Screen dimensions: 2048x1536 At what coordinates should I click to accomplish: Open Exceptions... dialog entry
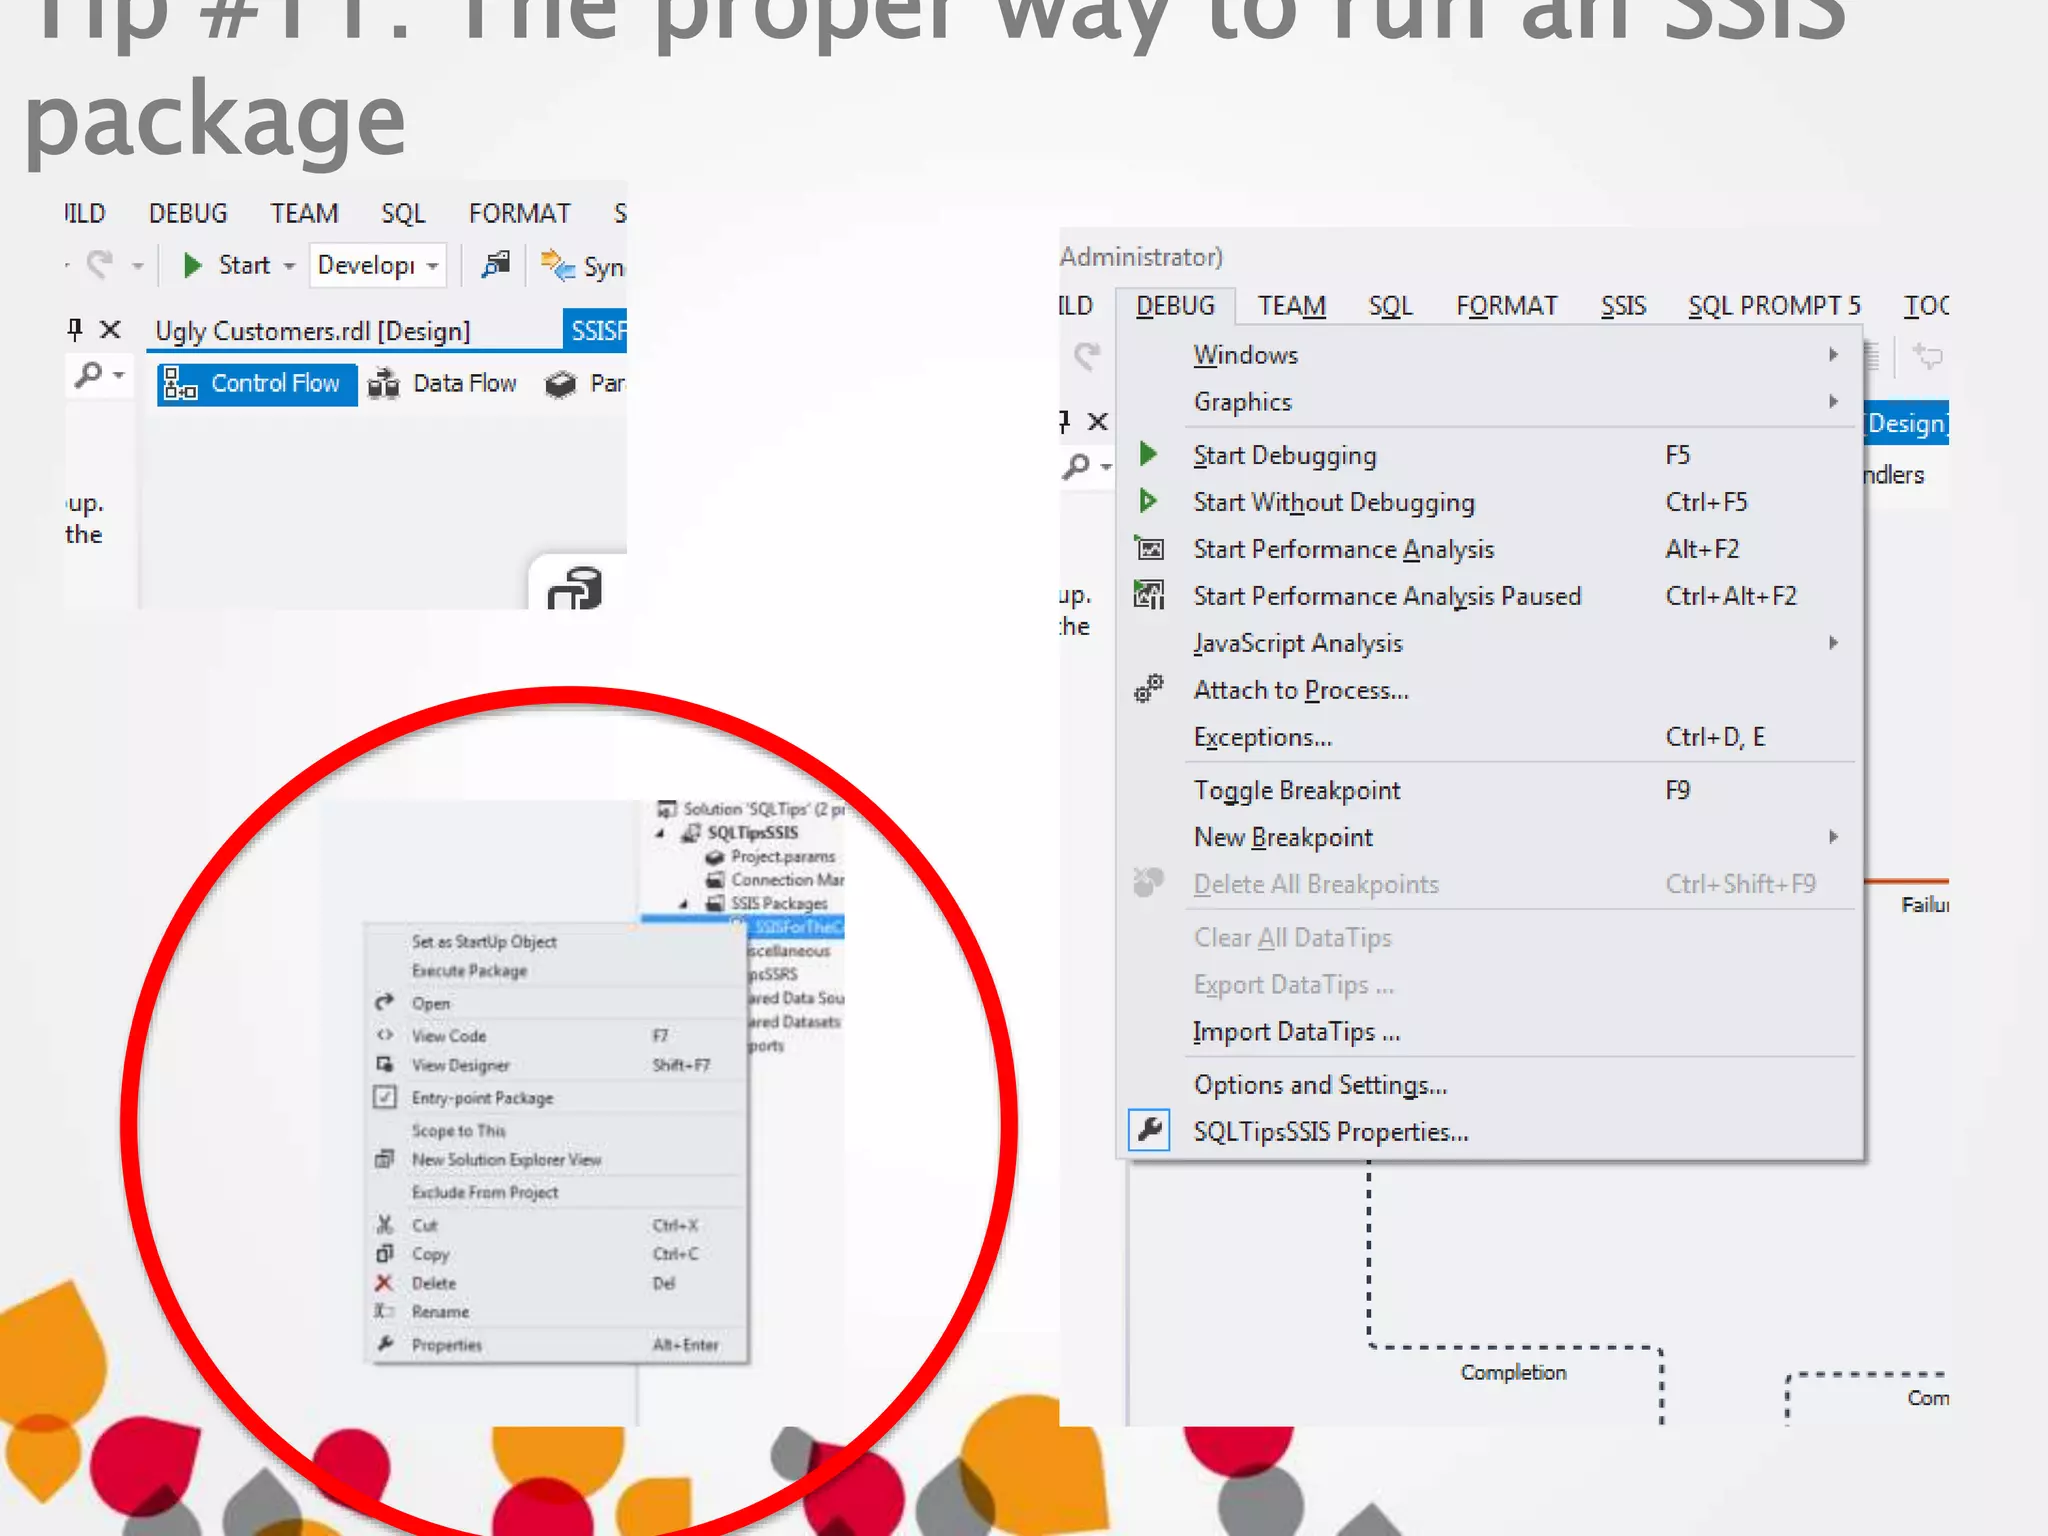pyautogui.click(x=1490, y=738)
